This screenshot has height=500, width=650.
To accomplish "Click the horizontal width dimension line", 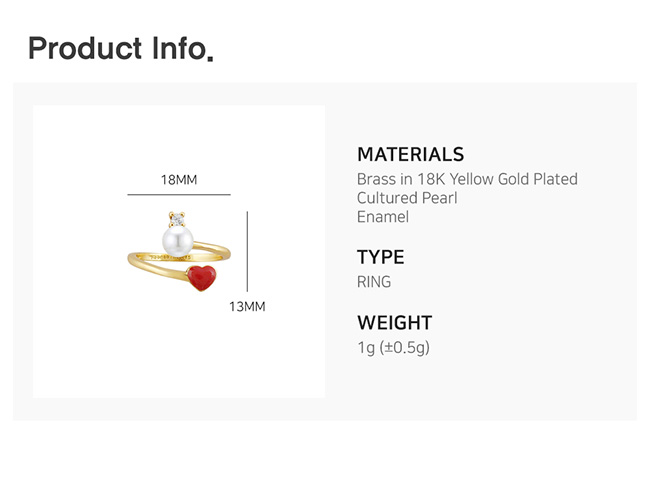I will click(x=179, y=194).
